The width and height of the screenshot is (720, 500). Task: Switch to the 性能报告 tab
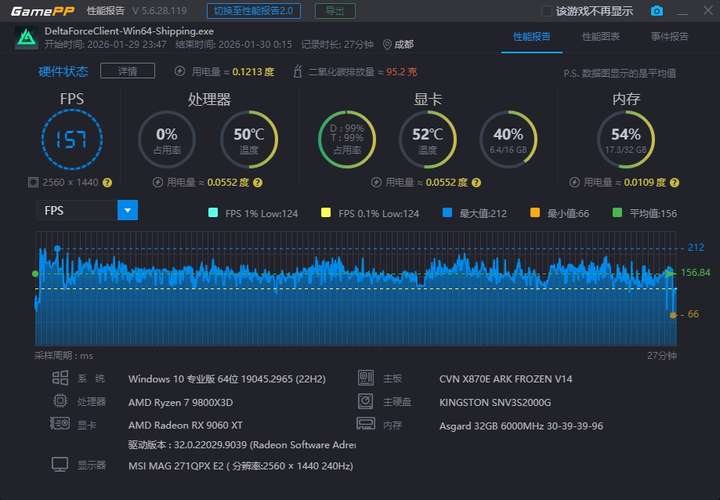pos(531,37)
